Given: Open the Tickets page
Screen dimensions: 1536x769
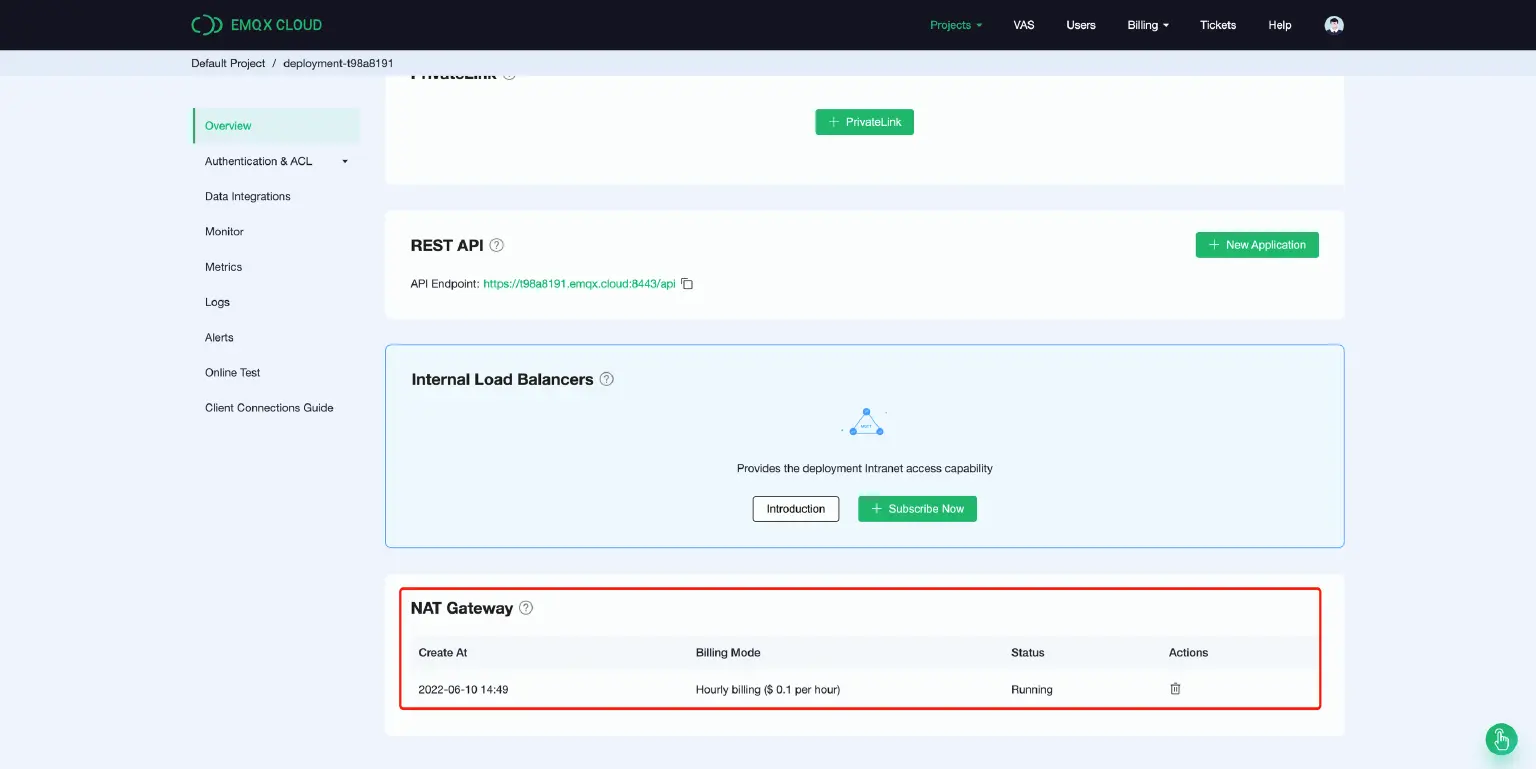Looking at the screenshot, I should [x=1218, y=24].
